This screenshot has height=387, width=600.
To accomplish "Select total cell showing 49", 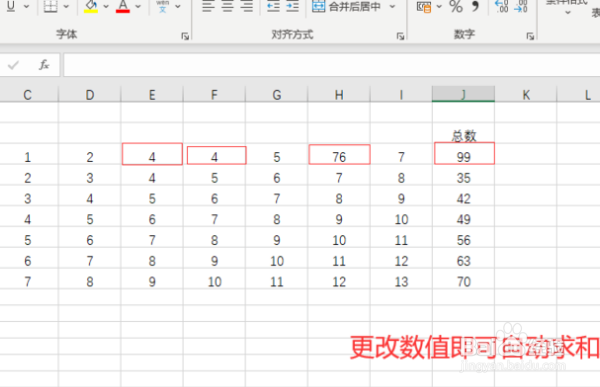I will 463,217.
